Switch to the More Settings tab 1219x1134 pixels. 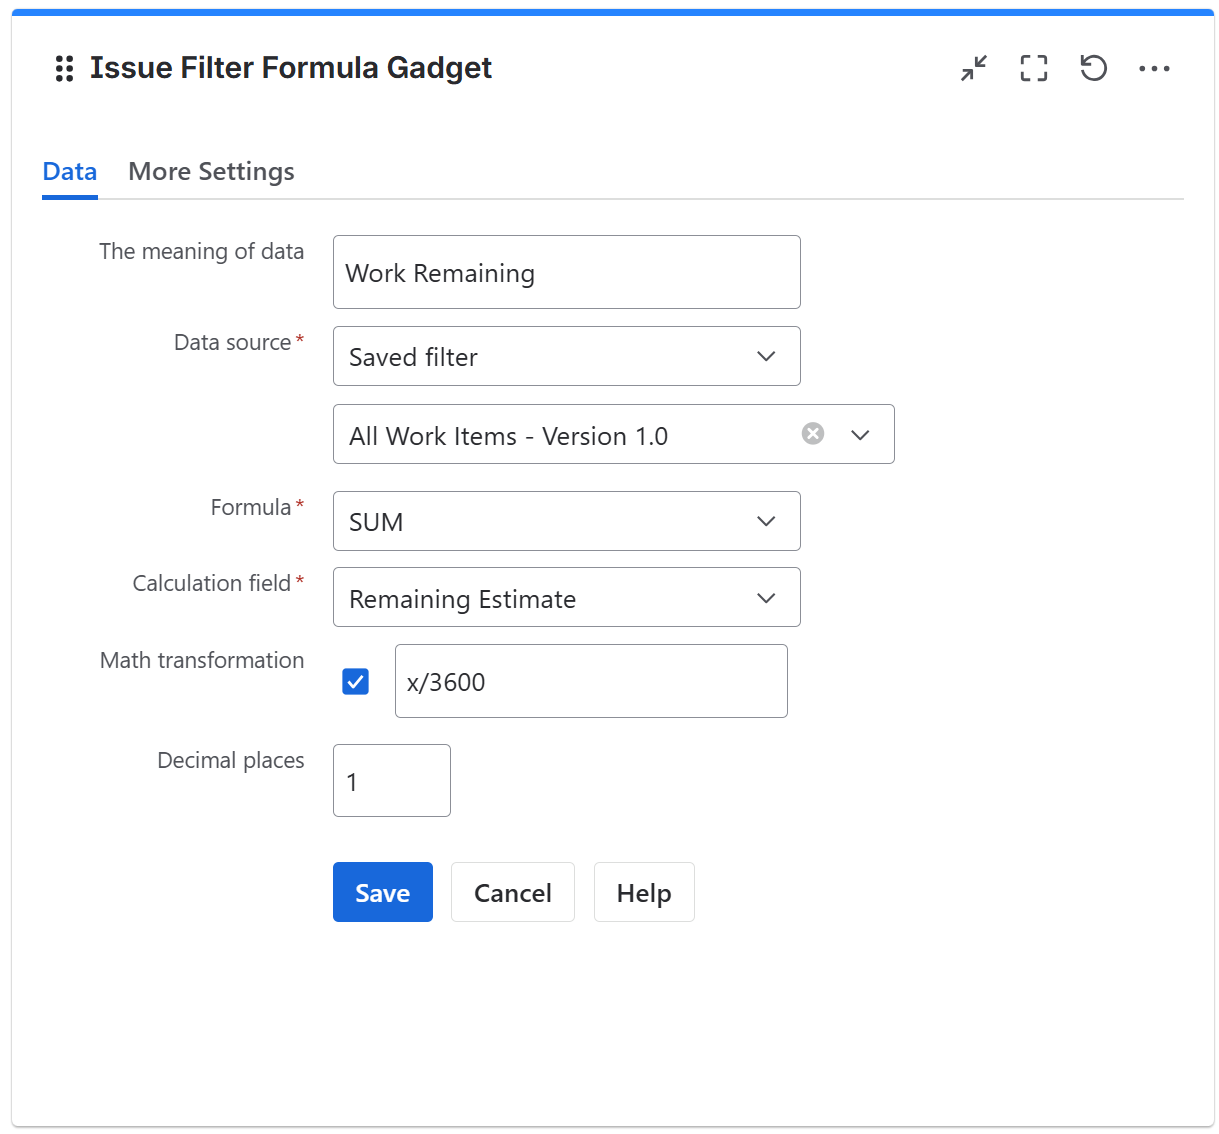211,171
